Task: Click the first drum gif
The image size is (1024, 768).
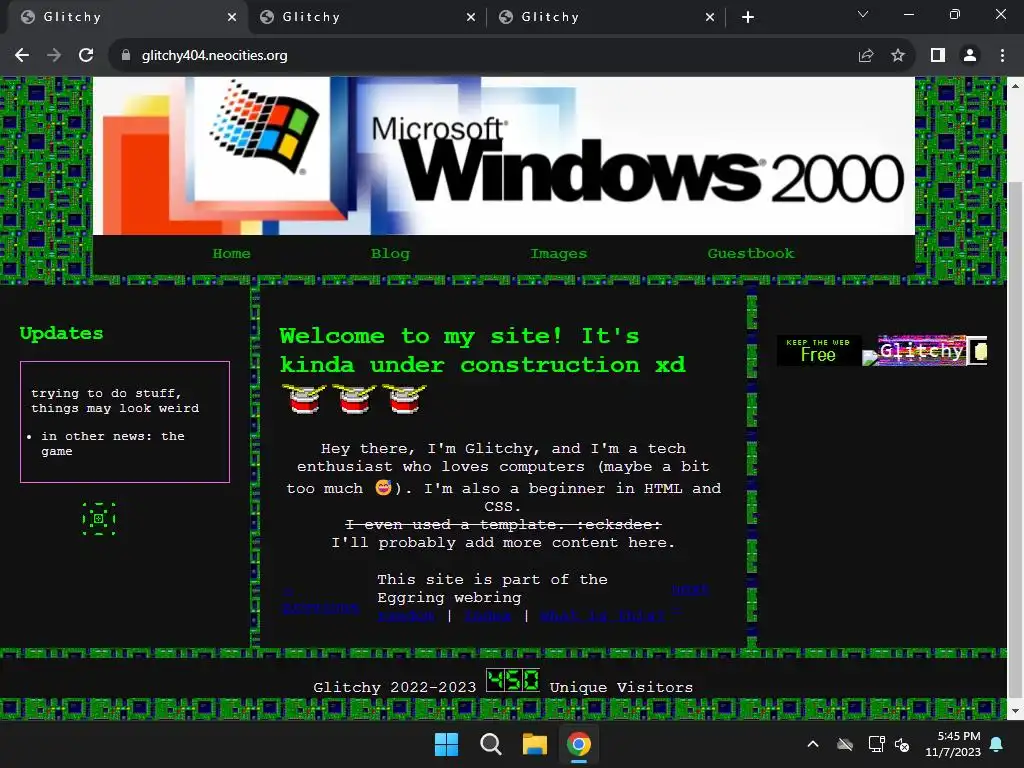Action: coord(304,398)
